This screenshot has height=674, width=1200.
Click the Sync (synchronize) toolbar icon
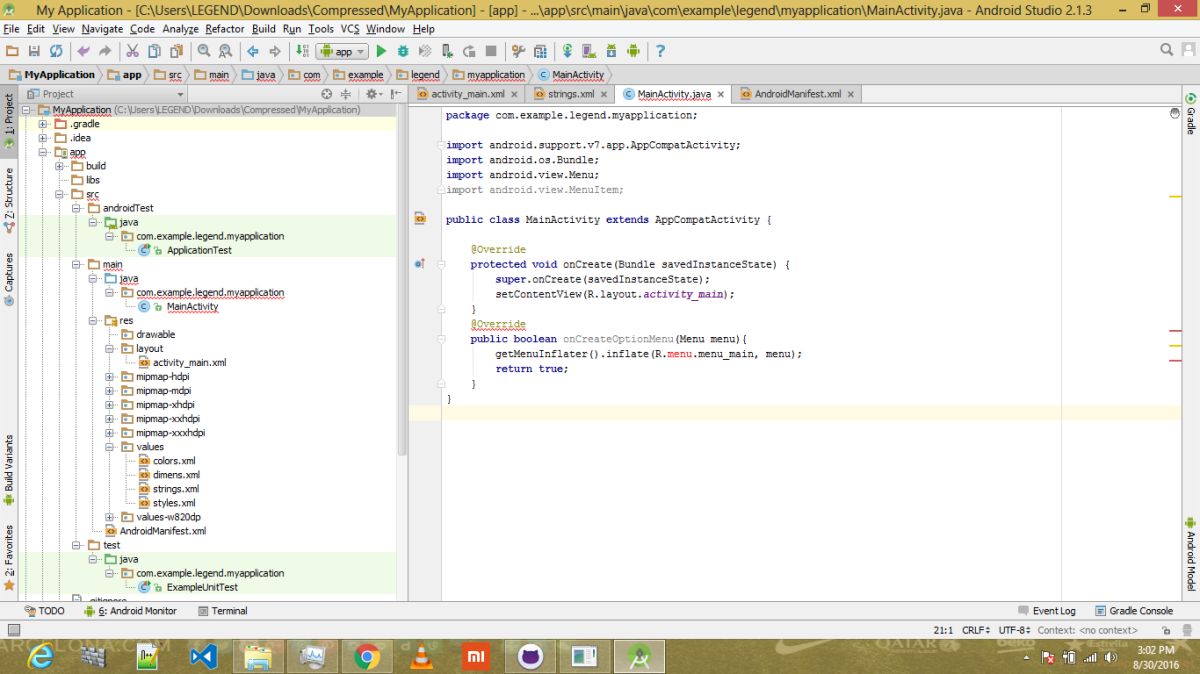tap(56, 51)
